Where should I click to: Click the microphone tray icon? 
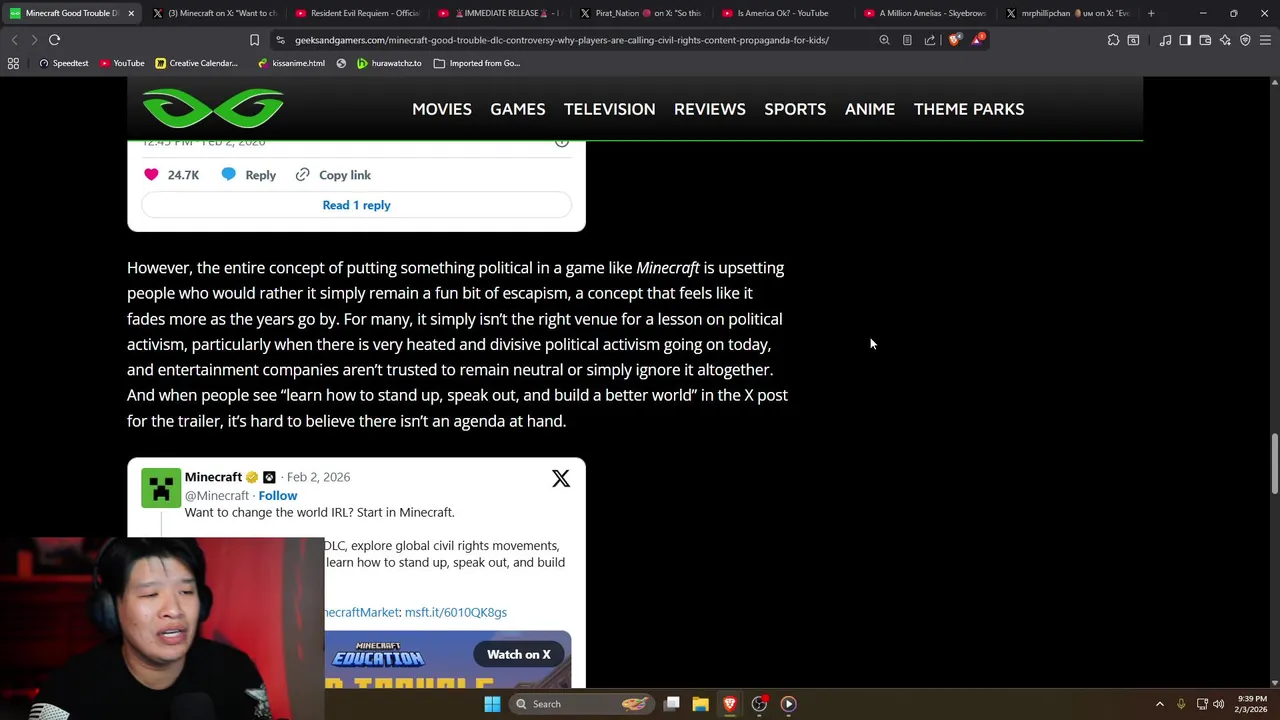coord(1181,704)
